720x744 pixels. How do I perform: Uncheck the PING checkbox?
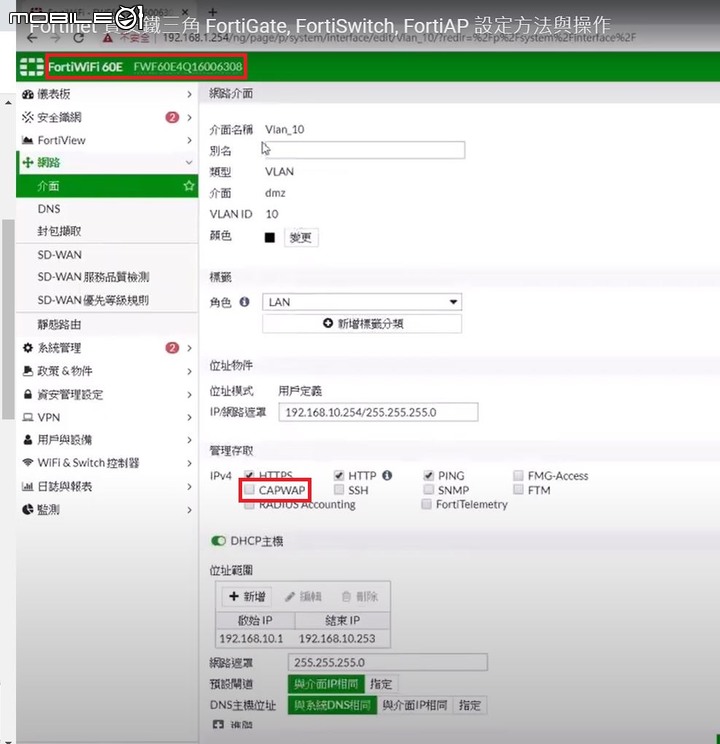(x=429, y=475)
